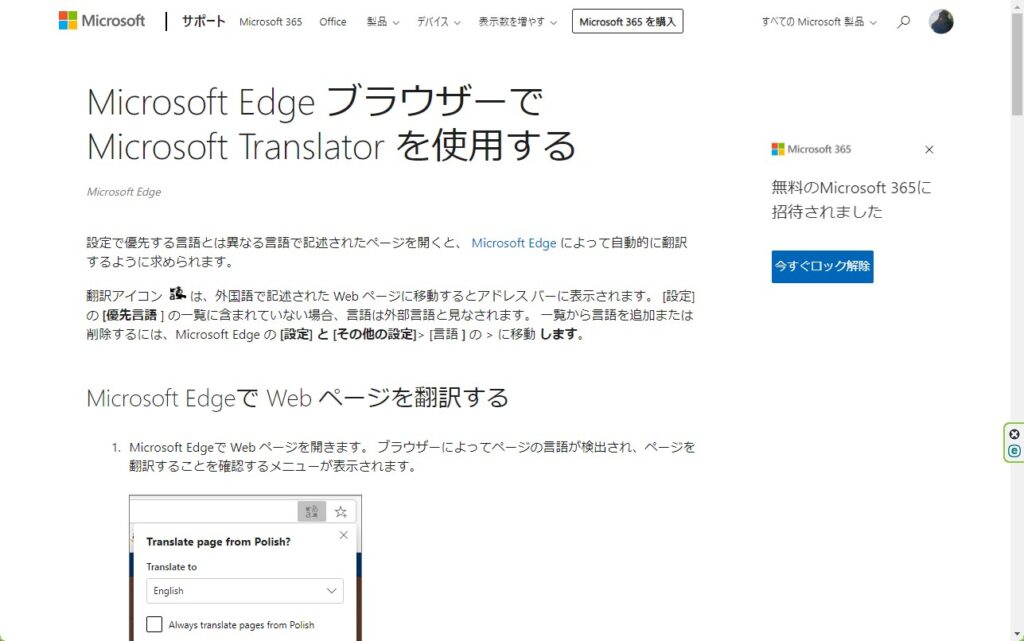Click the Microsoft logo in the header

pyautogui.click(x=102, y=21)
